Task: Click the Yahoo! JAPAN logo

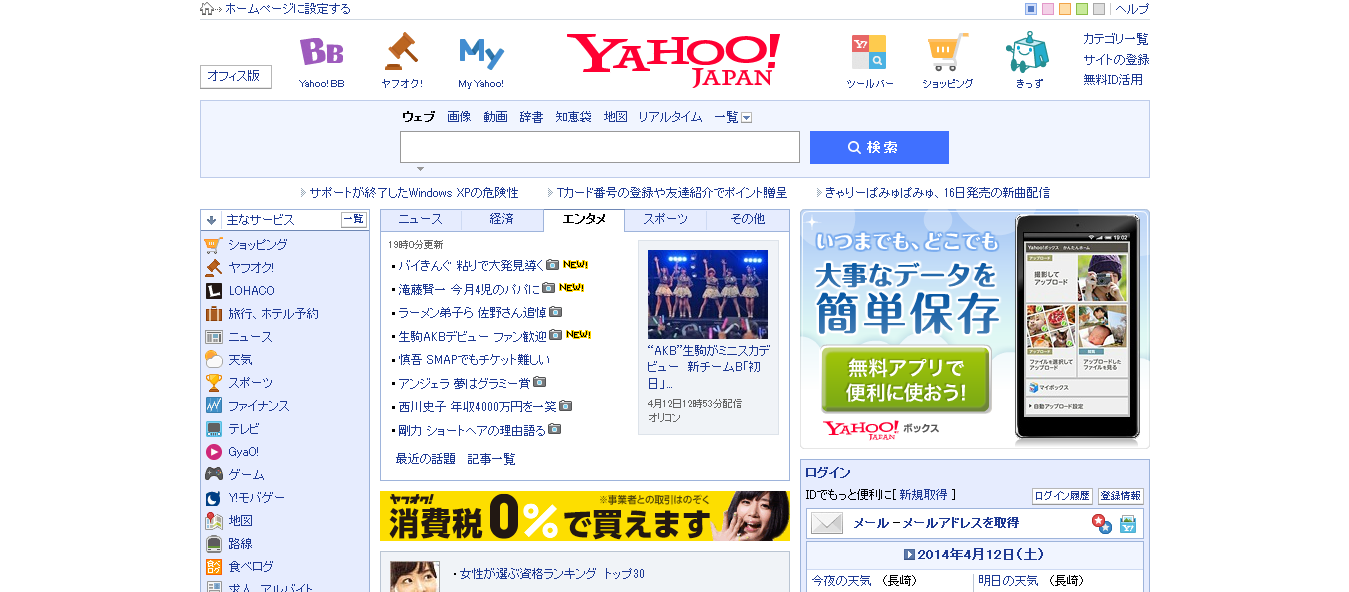Action: pyautogui.click(x=674, y=59)
